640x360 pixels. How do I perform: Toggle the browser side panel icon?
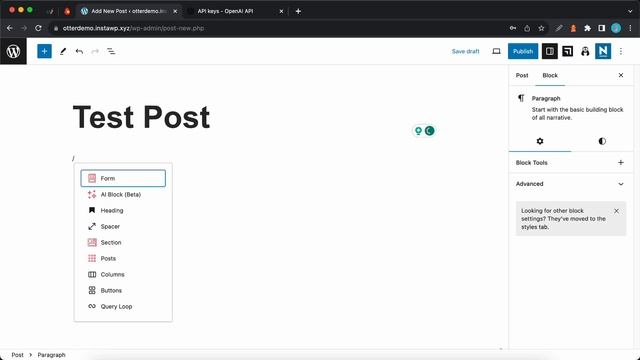click(602, 28)
